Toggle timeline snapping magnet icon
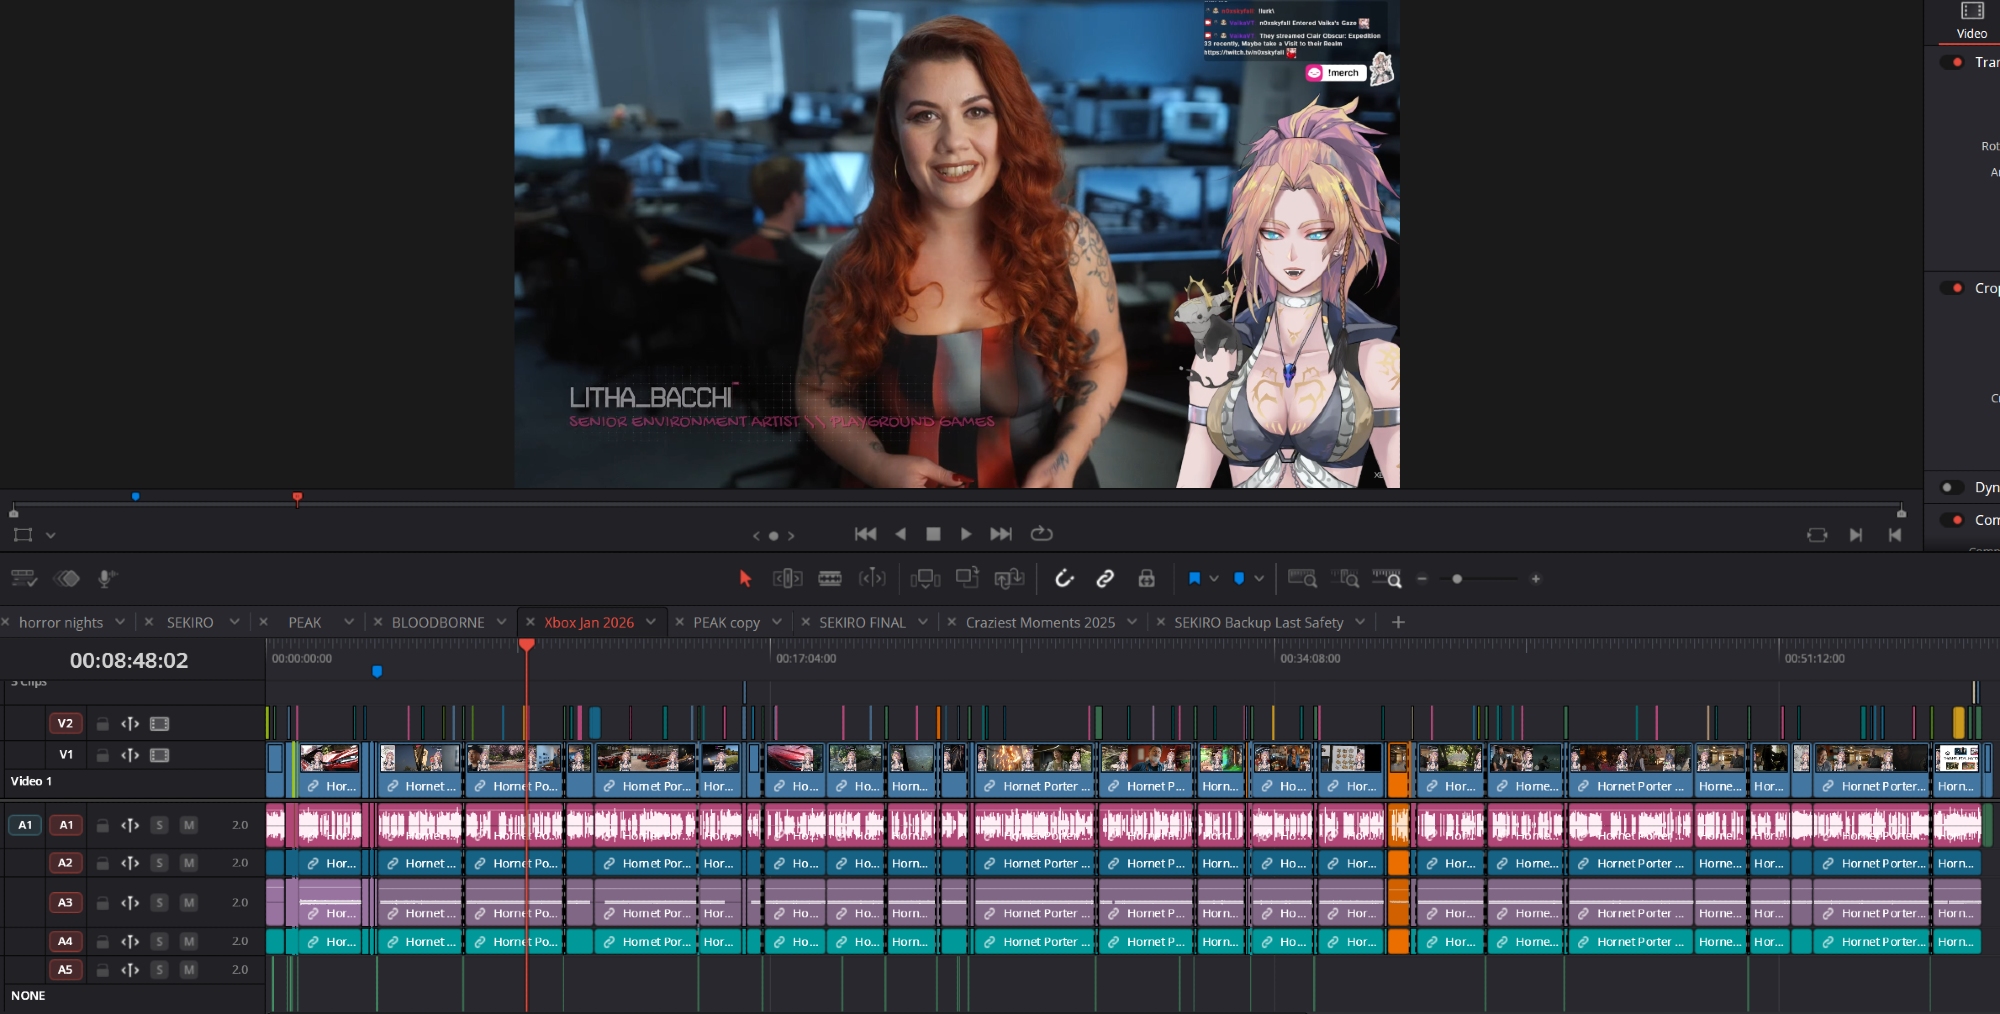This screenshot has width=2000, height=1014. [x=1064, y=578]
